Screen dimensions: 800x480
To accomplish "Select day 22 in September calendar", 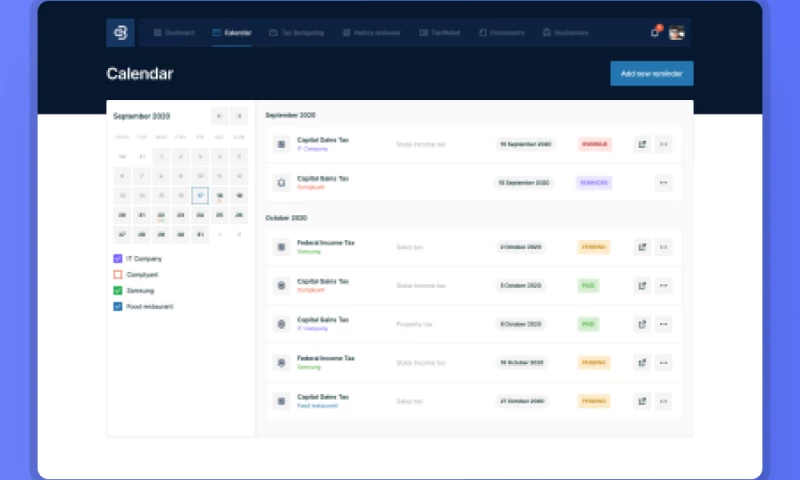I will [161, 215].
